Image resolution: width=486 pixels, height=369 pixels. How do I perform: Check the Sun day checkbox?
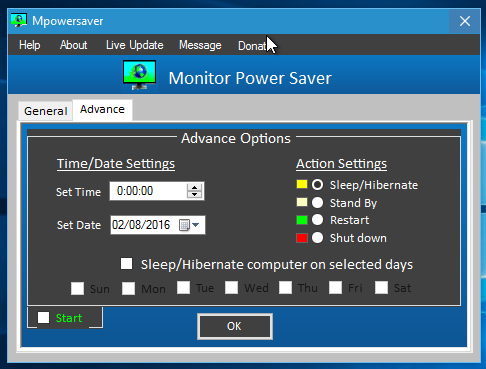tap(77, 288)
